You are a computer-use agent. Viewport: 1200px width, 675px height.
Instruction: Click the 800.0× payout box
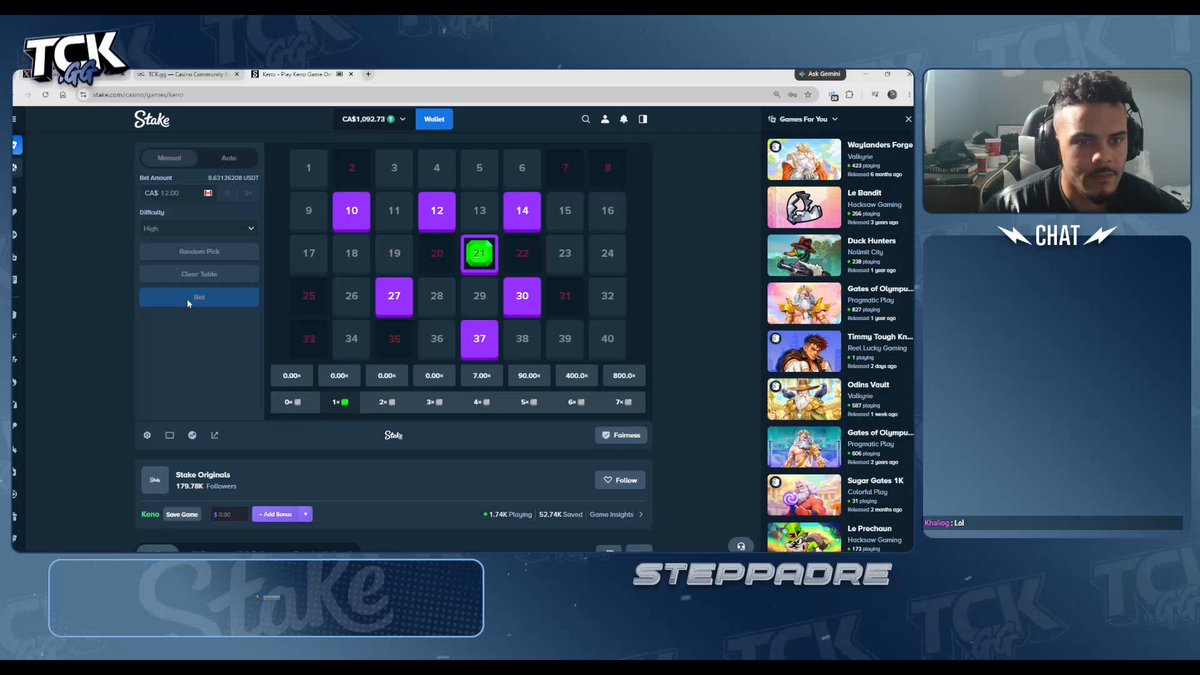point(624,376)
